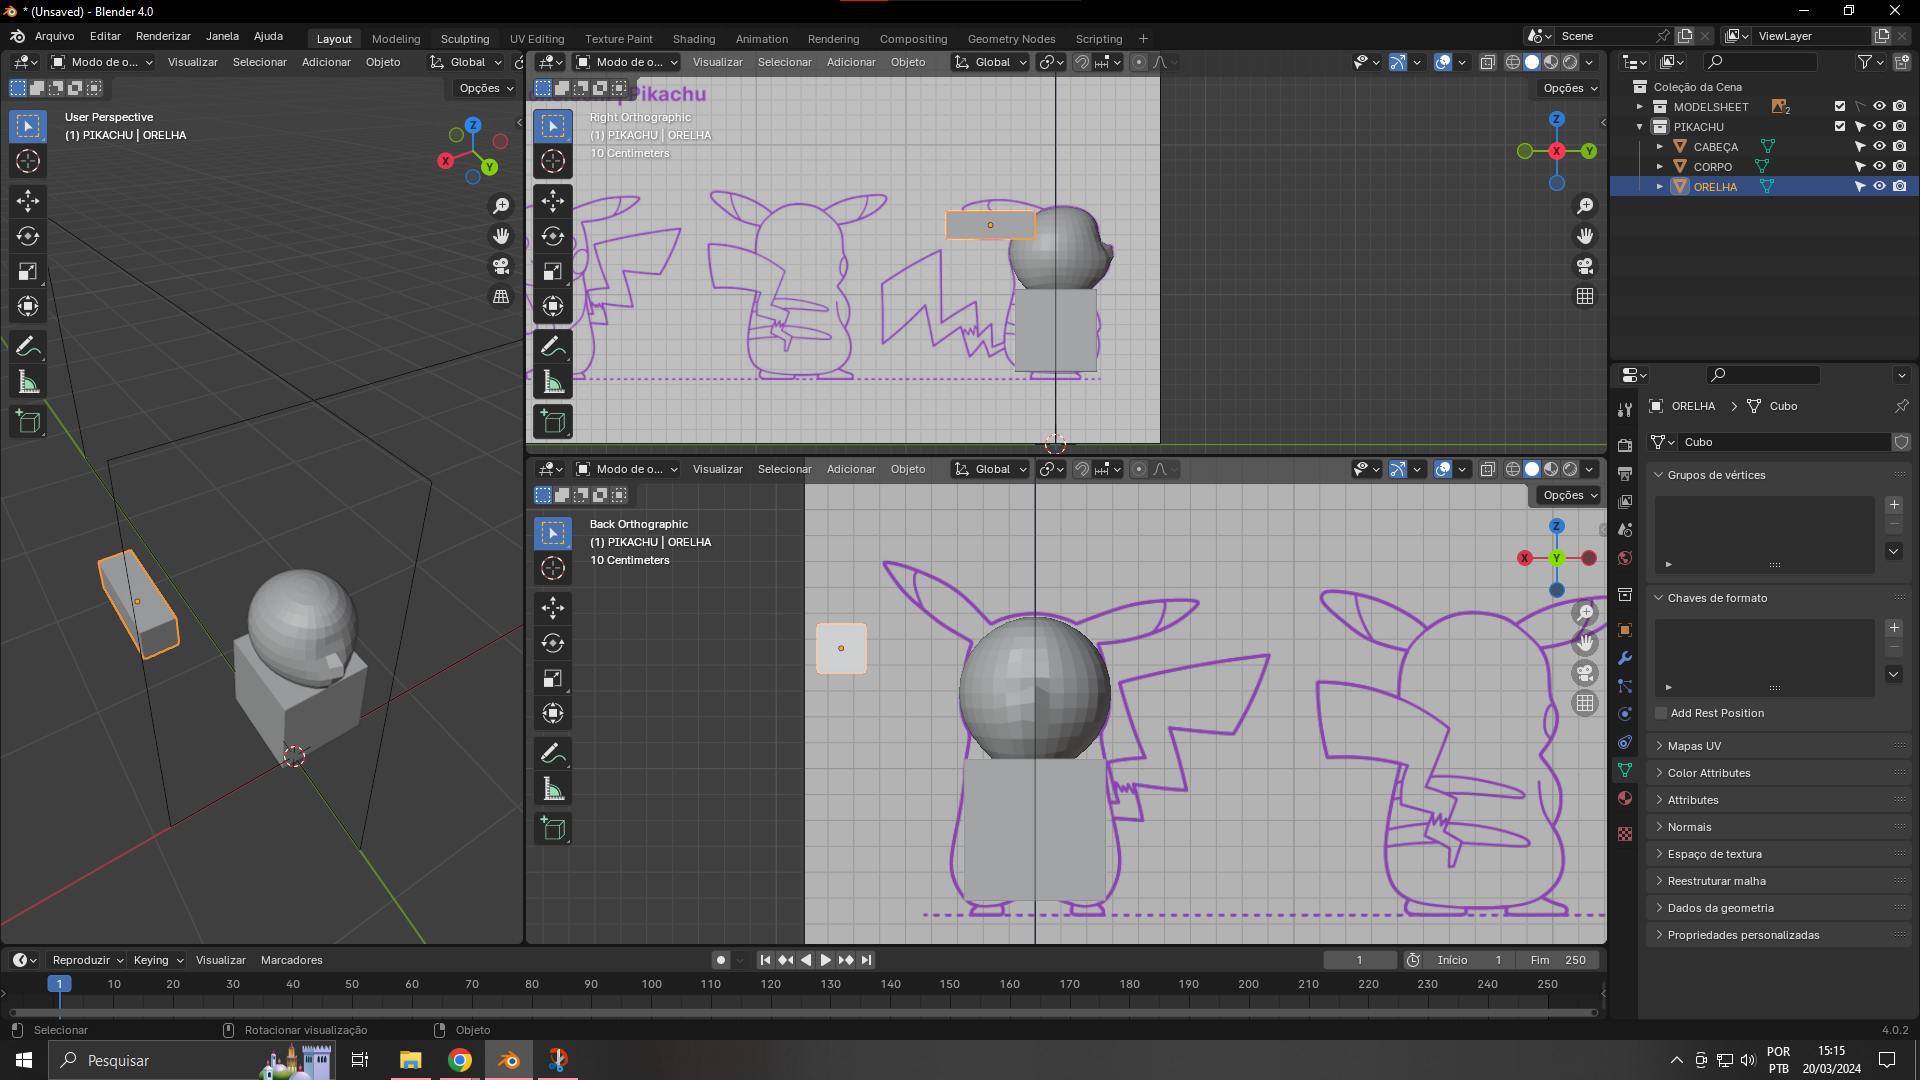Expand the Mapas UV panel

[x=1694, y=746]
